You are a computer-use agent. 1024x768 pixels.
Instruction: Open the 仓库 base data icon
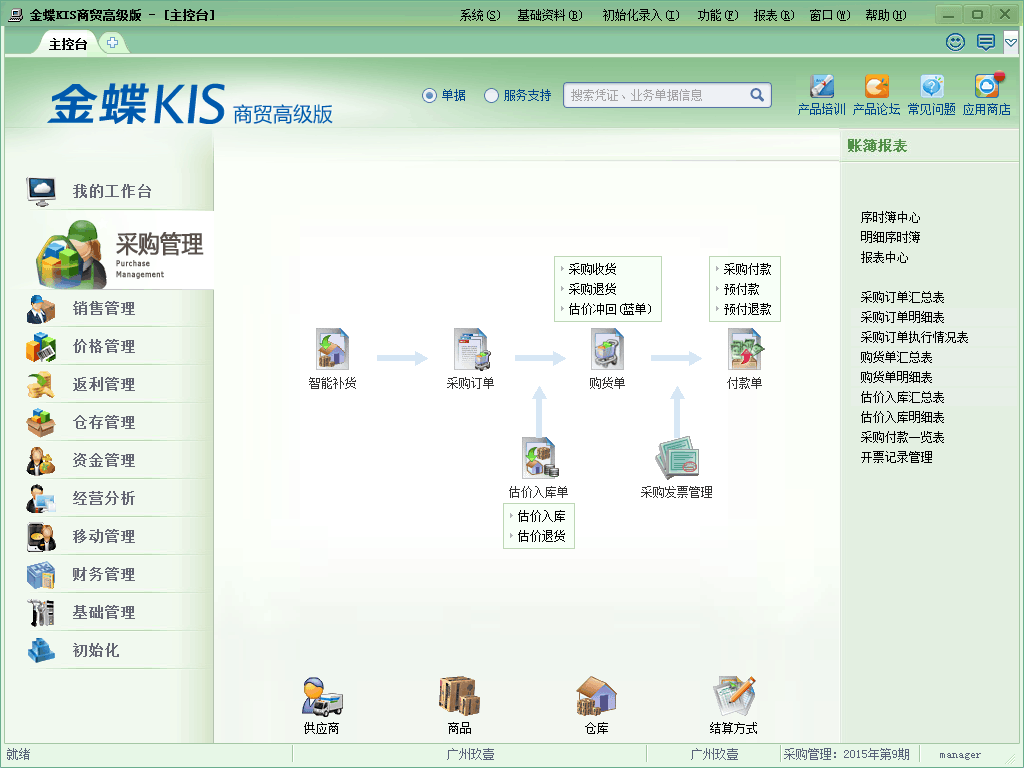[x=596, y=696]
